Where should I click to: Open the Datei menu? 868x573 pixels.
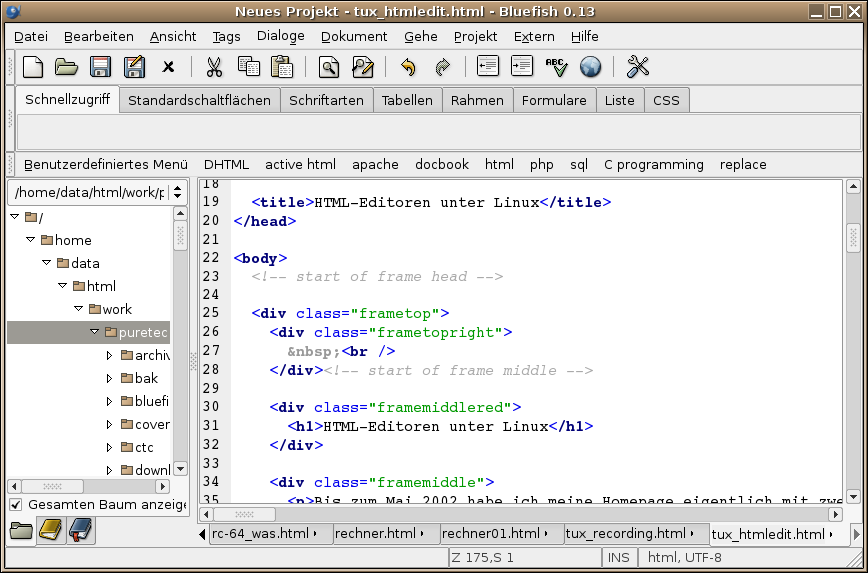click(x=31, y=37)
